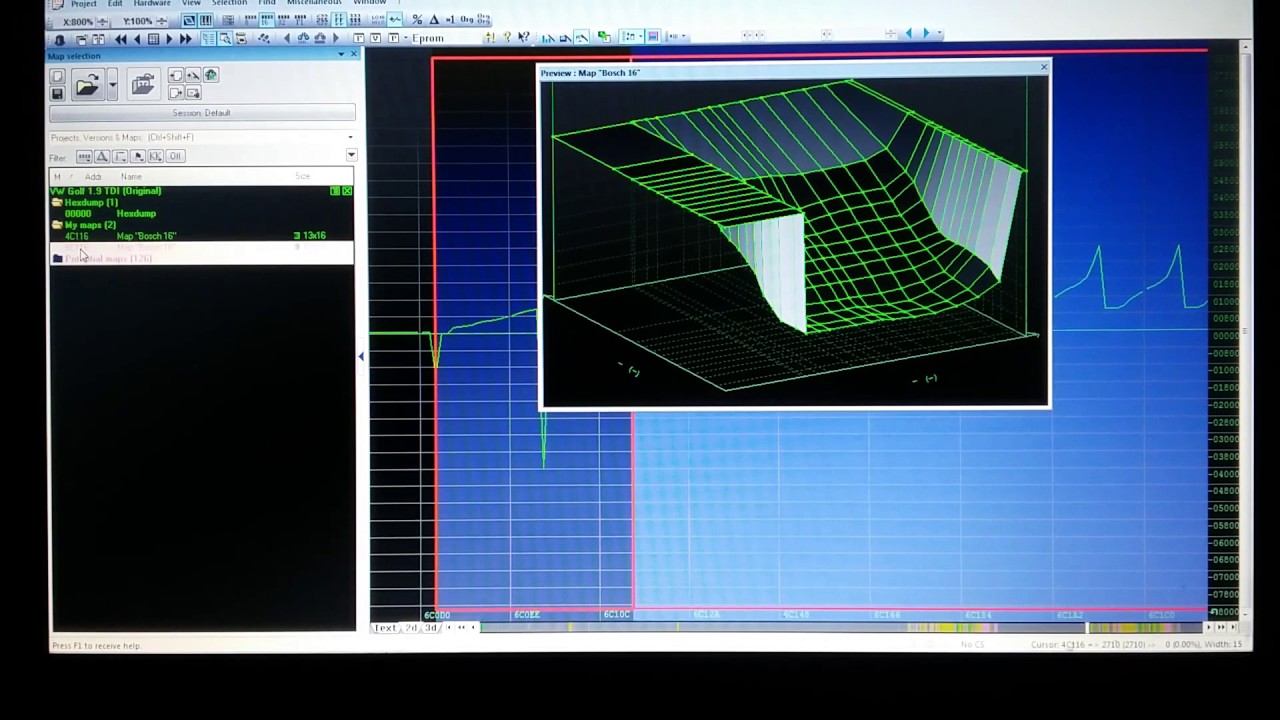This screenshot has height=720, width=1280.
Task: Collapse the Map selection side panel arrow
Action: point(361,356)
